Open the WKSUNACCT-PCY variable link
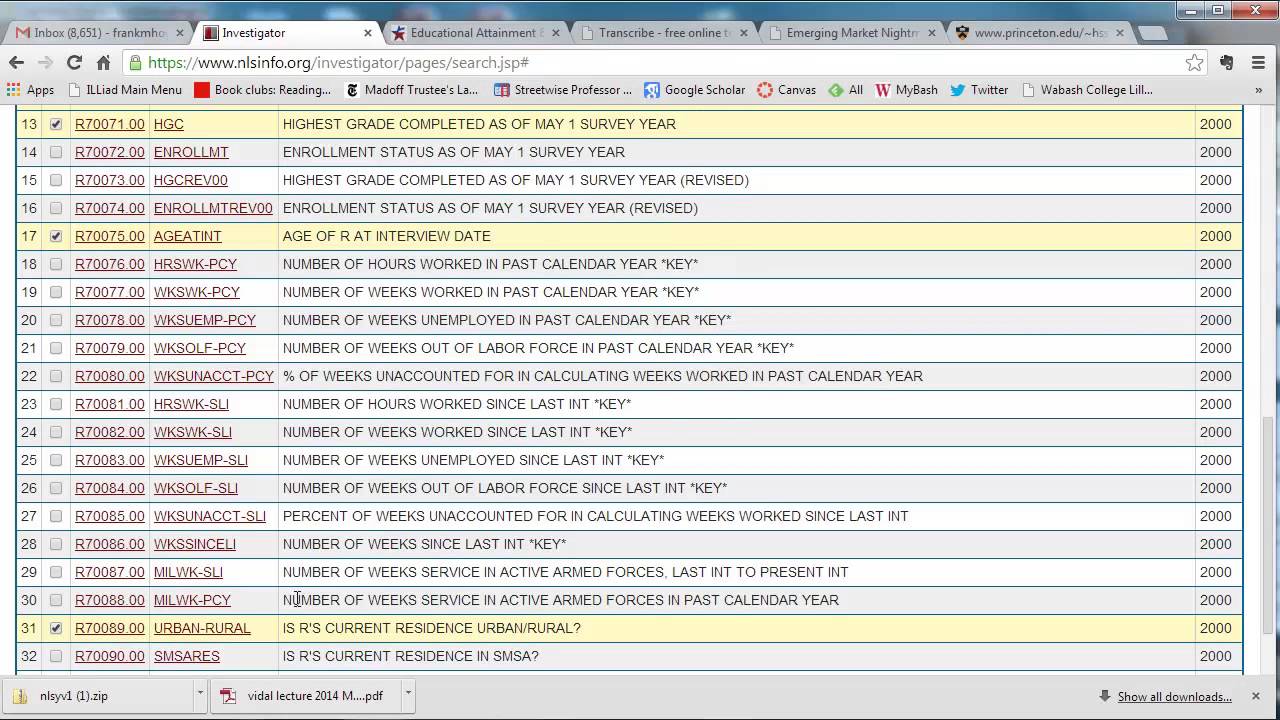Screen dimensions: 1280x720 (213, 376)
